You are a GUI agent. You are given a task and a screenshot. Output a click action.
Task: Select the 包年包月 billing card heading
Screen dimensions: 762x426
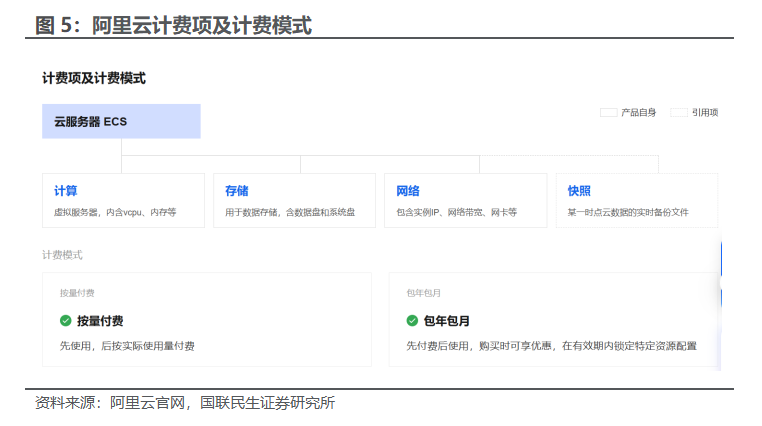(447, 321)
